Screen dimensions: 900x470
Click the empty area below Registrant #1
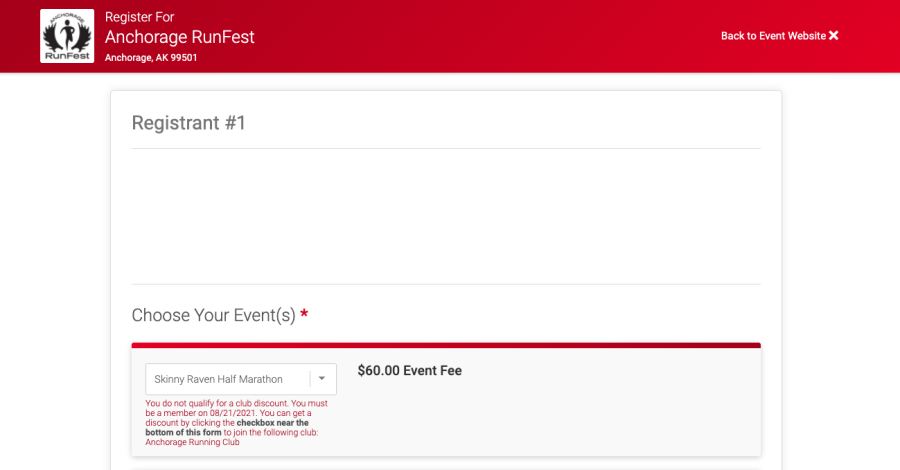point(445,215)
